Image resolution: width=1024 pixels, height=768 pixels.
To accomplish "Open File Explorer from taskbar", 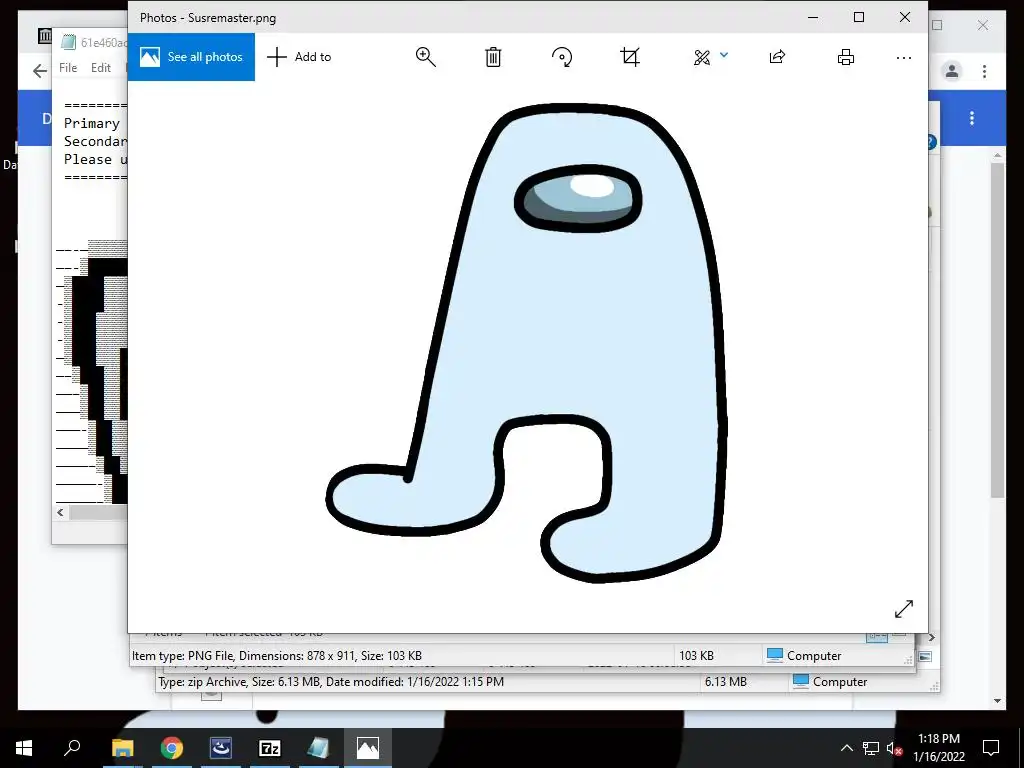I will 122,748.
